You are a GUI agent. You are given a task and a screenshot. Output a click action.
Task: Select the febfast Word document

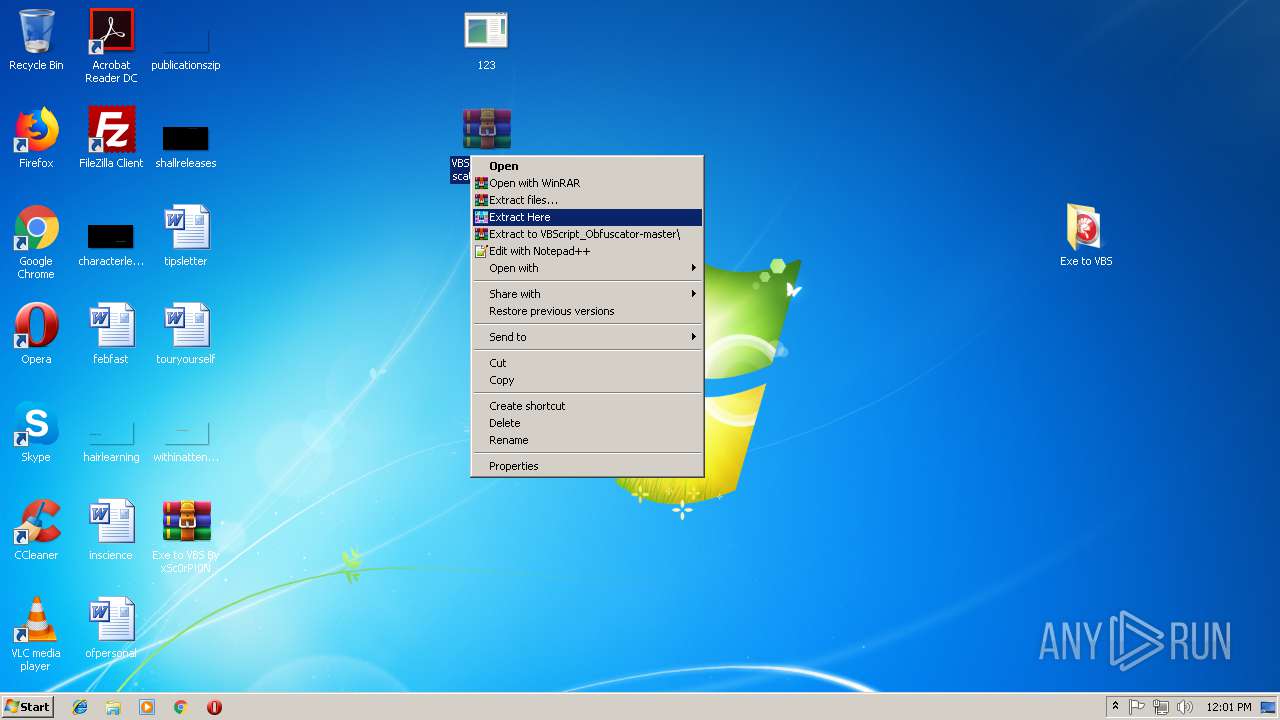click(x=111, y=334)
